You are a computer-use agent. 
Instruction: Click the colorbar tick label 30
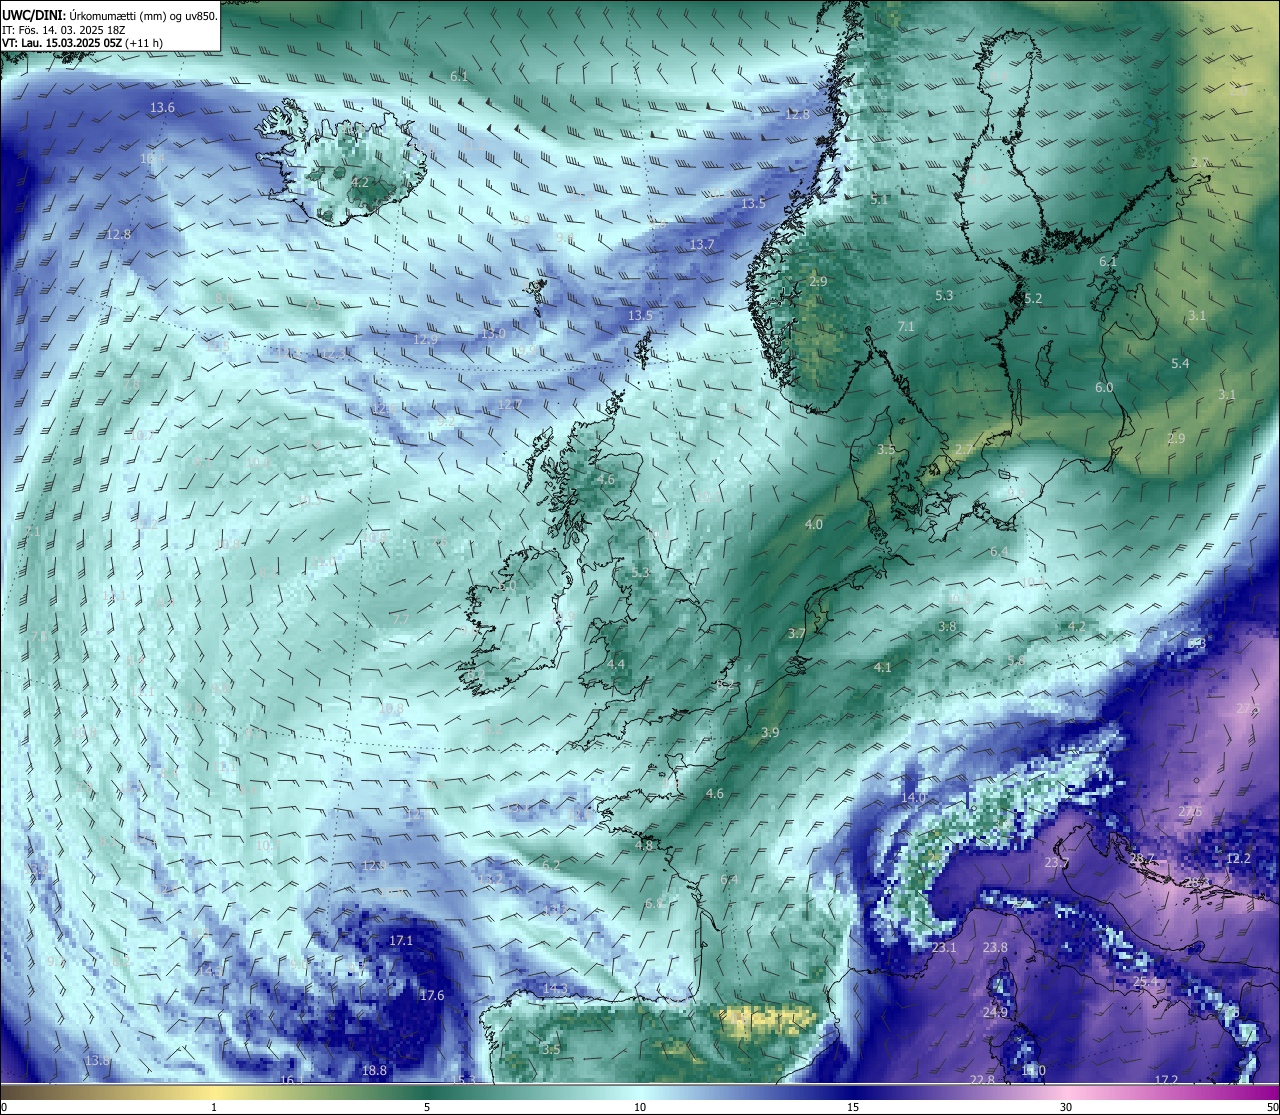(x=1066, y=1107)
